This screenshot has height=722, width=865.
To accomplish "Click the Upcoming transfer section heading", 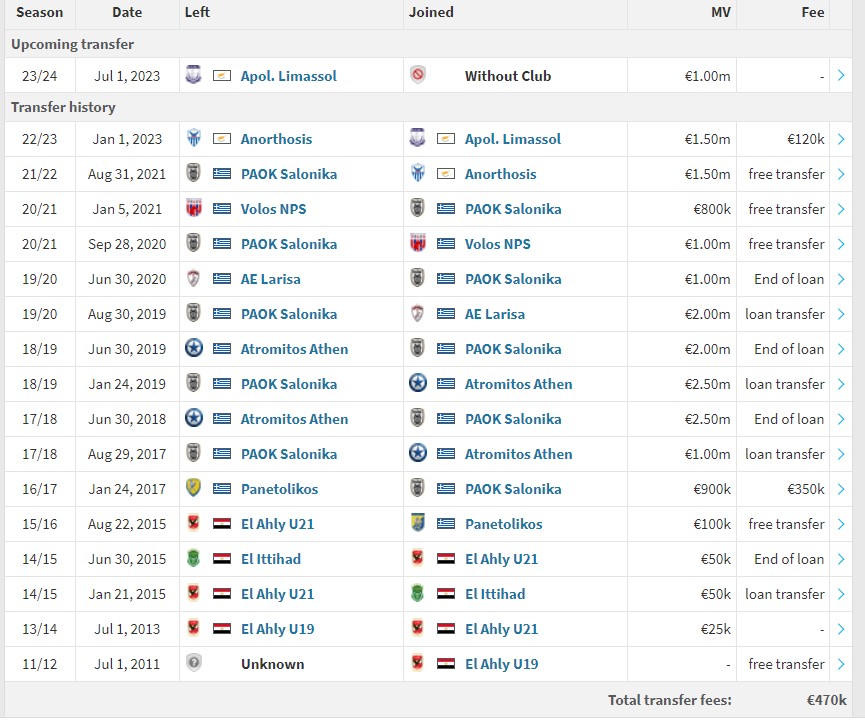I will click(72, 45).
